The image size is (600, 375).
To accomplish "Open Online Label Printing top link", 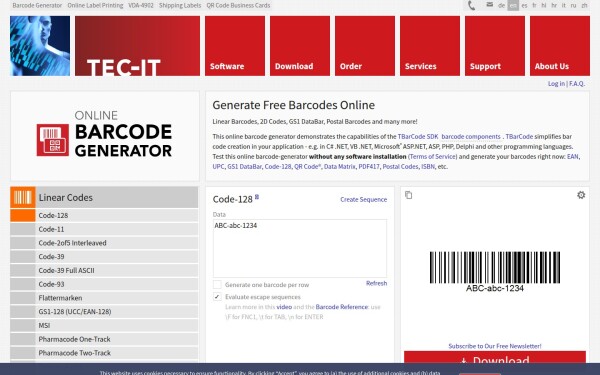I will click(x=95, y=5).
